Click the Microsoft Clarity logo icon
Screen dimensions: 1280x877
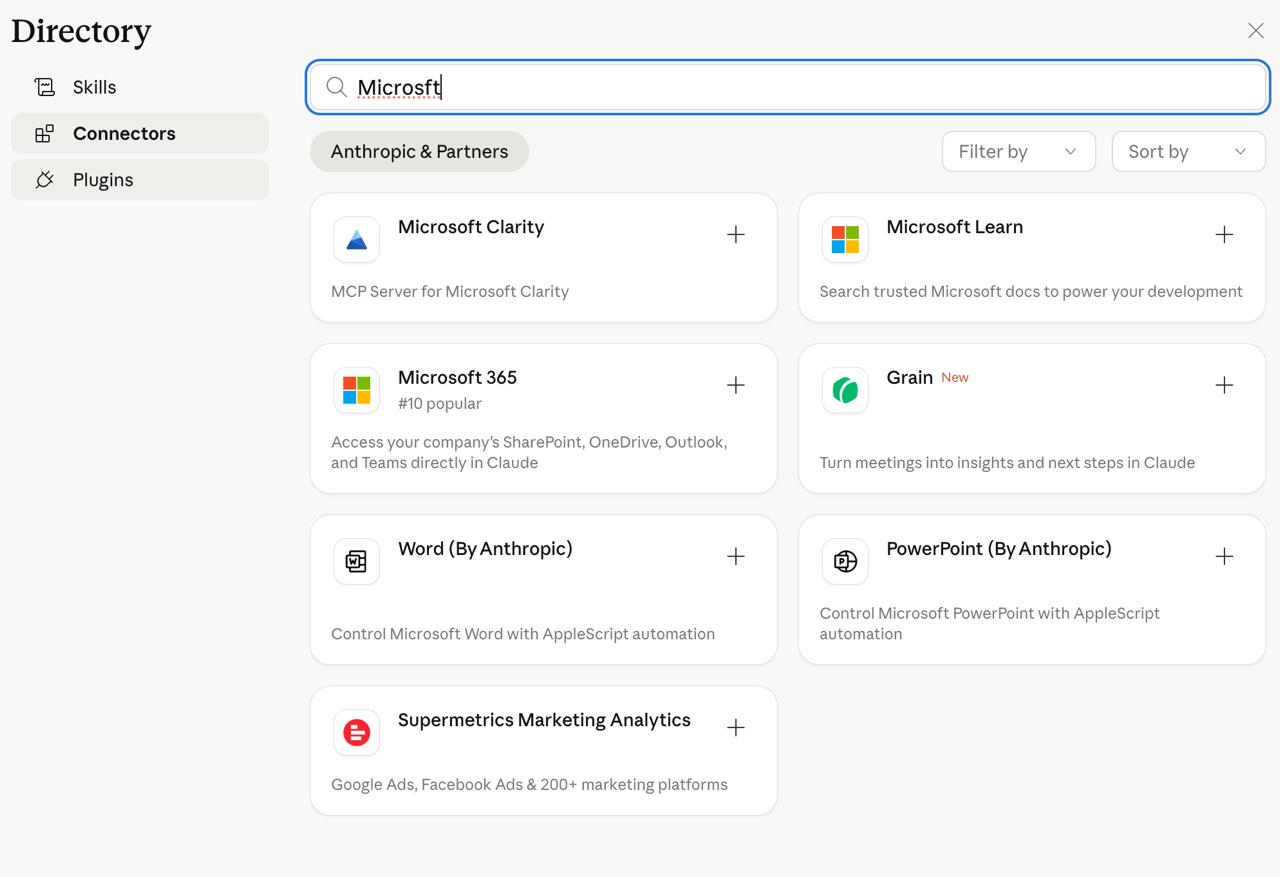(356, 240)
